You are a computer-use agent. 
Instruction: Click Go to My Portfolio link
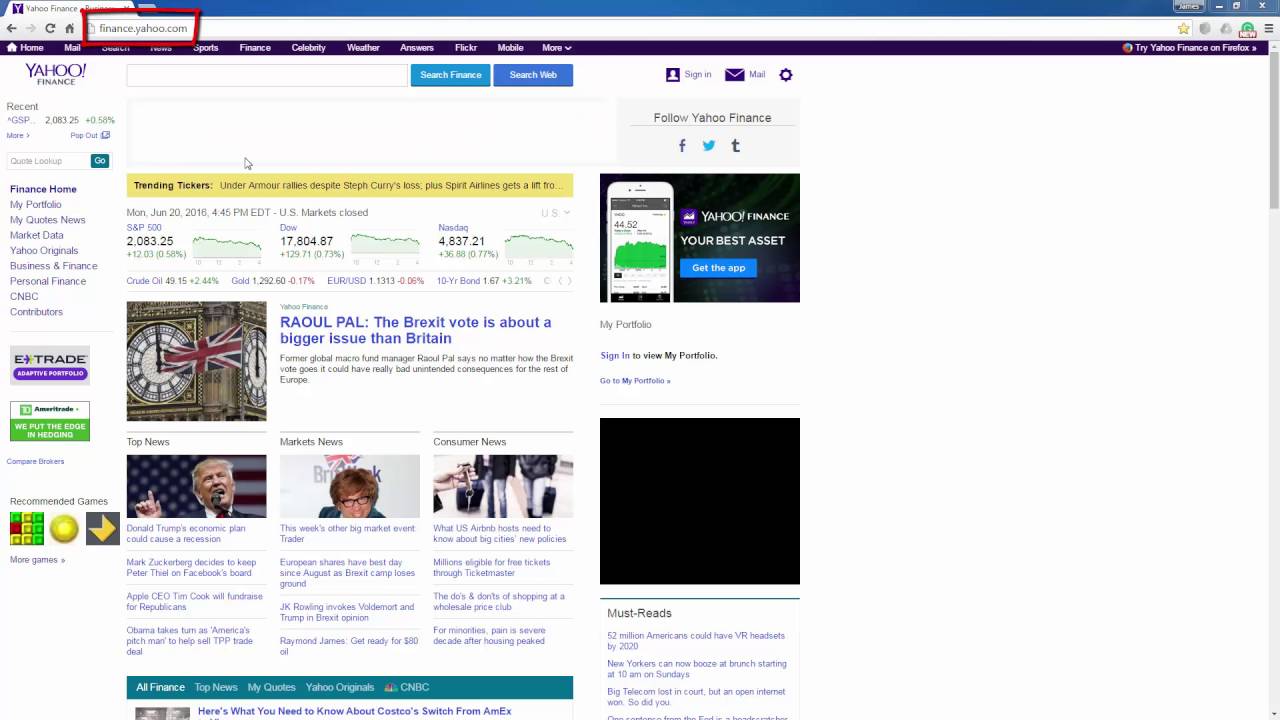click(635, 381)
